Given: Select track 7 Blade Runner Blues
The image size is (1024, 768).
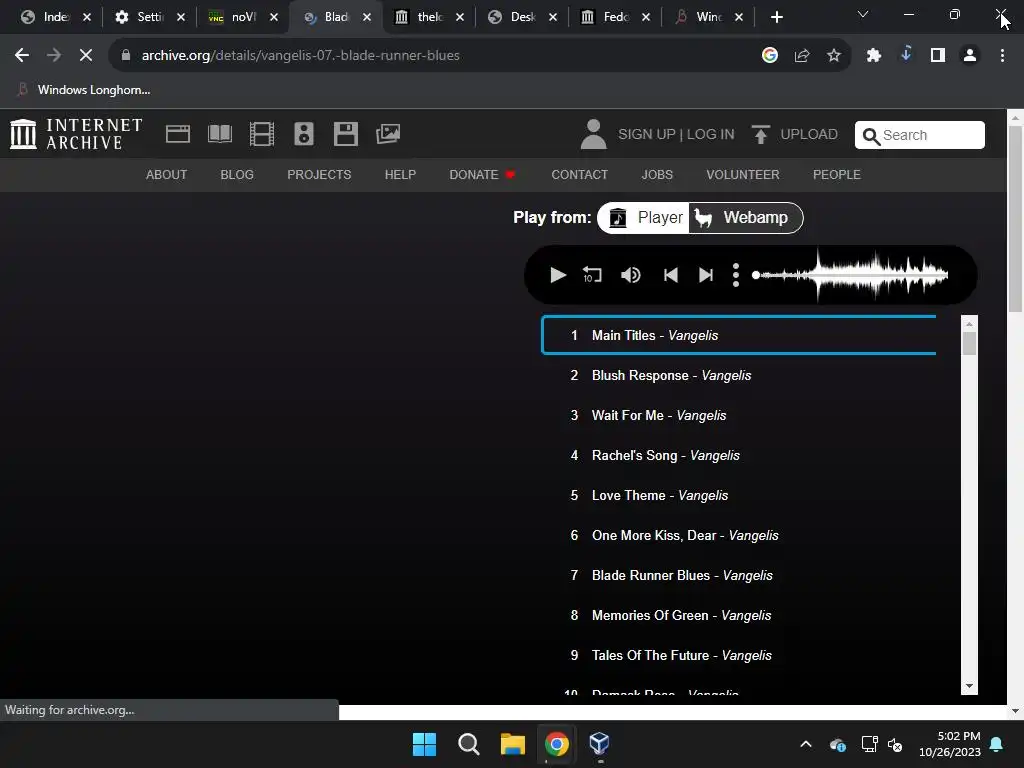Looking at the screenshot, I should pos(739,575).
